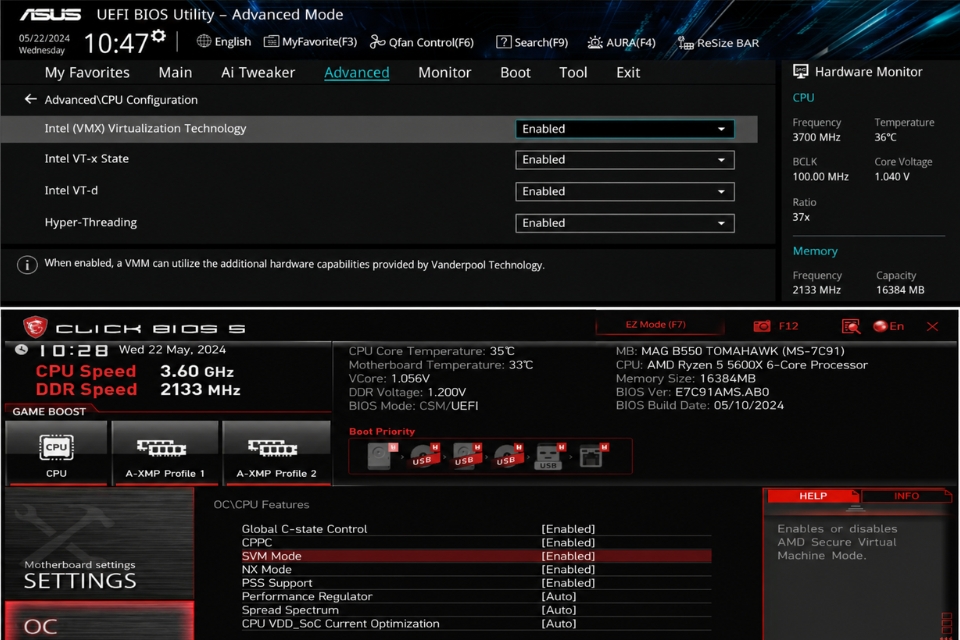Select the HELP tab in MSI BIOS

[812, 496]
